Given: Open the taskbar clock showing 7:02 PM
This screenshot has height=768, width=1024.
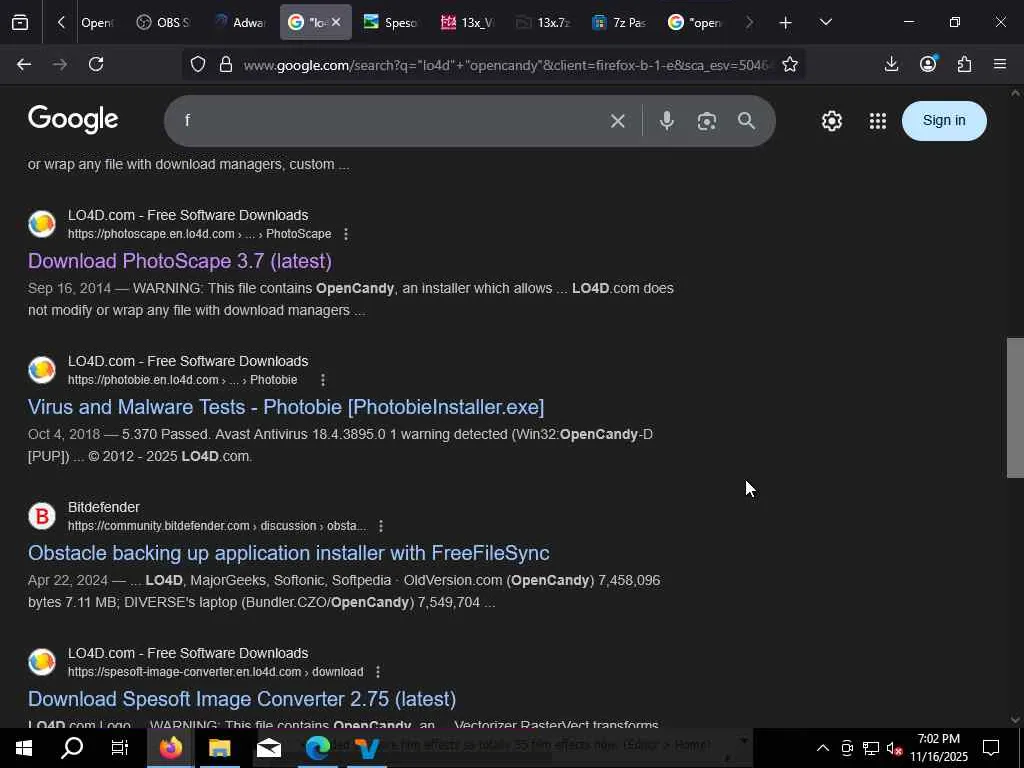Looking at the screenshot, I should [939, 748].
